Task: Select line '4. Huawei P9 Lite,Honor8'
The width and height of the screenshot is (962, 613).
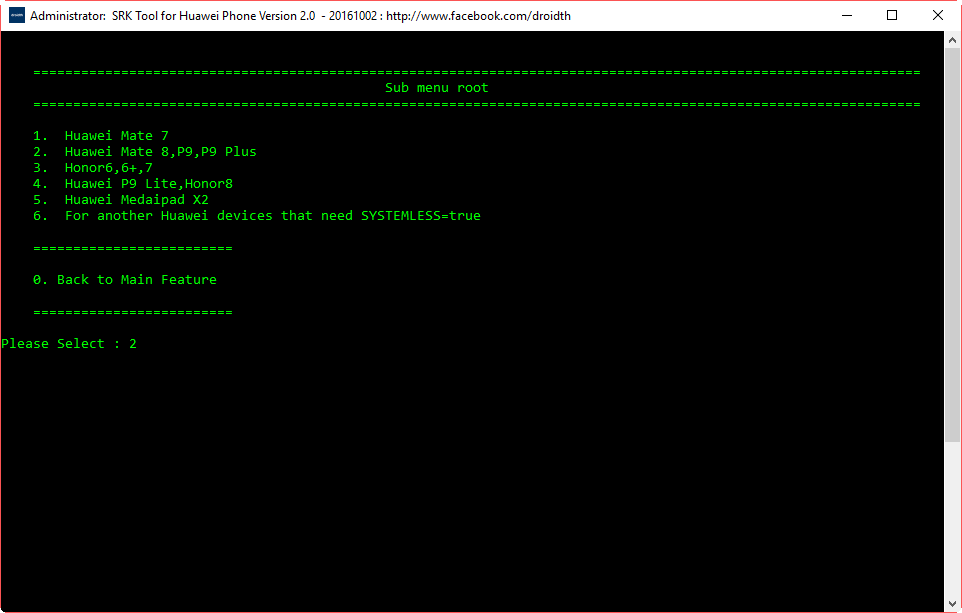Action: pos(133,183)
